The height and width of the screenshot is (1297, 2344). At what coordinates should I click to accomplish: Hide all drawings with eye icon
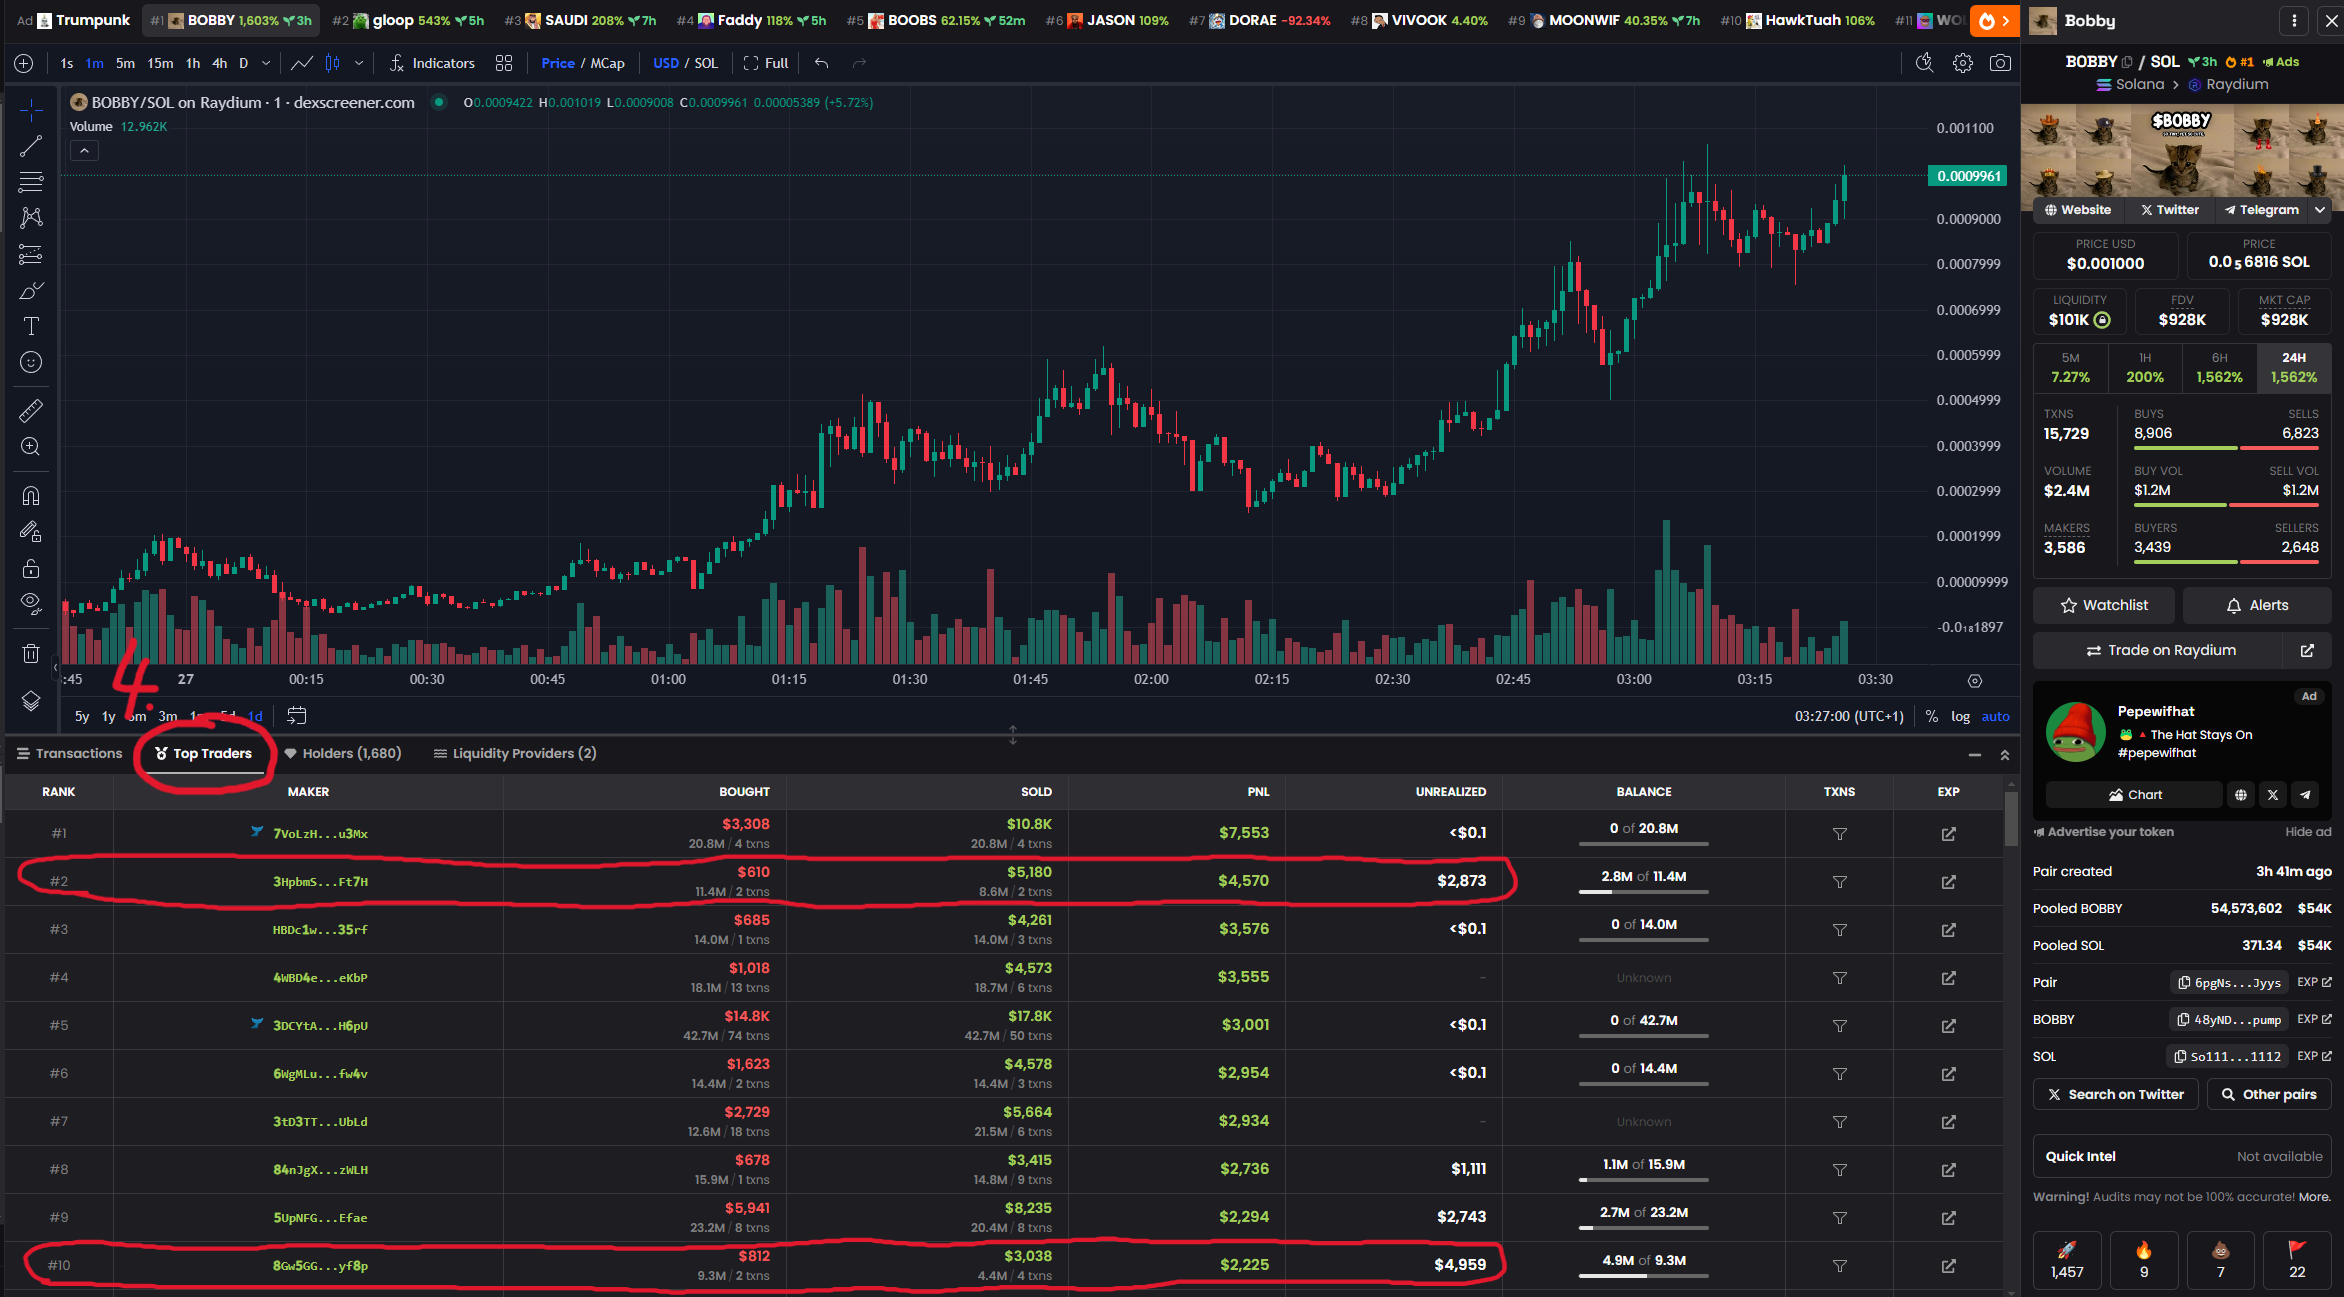31,604
